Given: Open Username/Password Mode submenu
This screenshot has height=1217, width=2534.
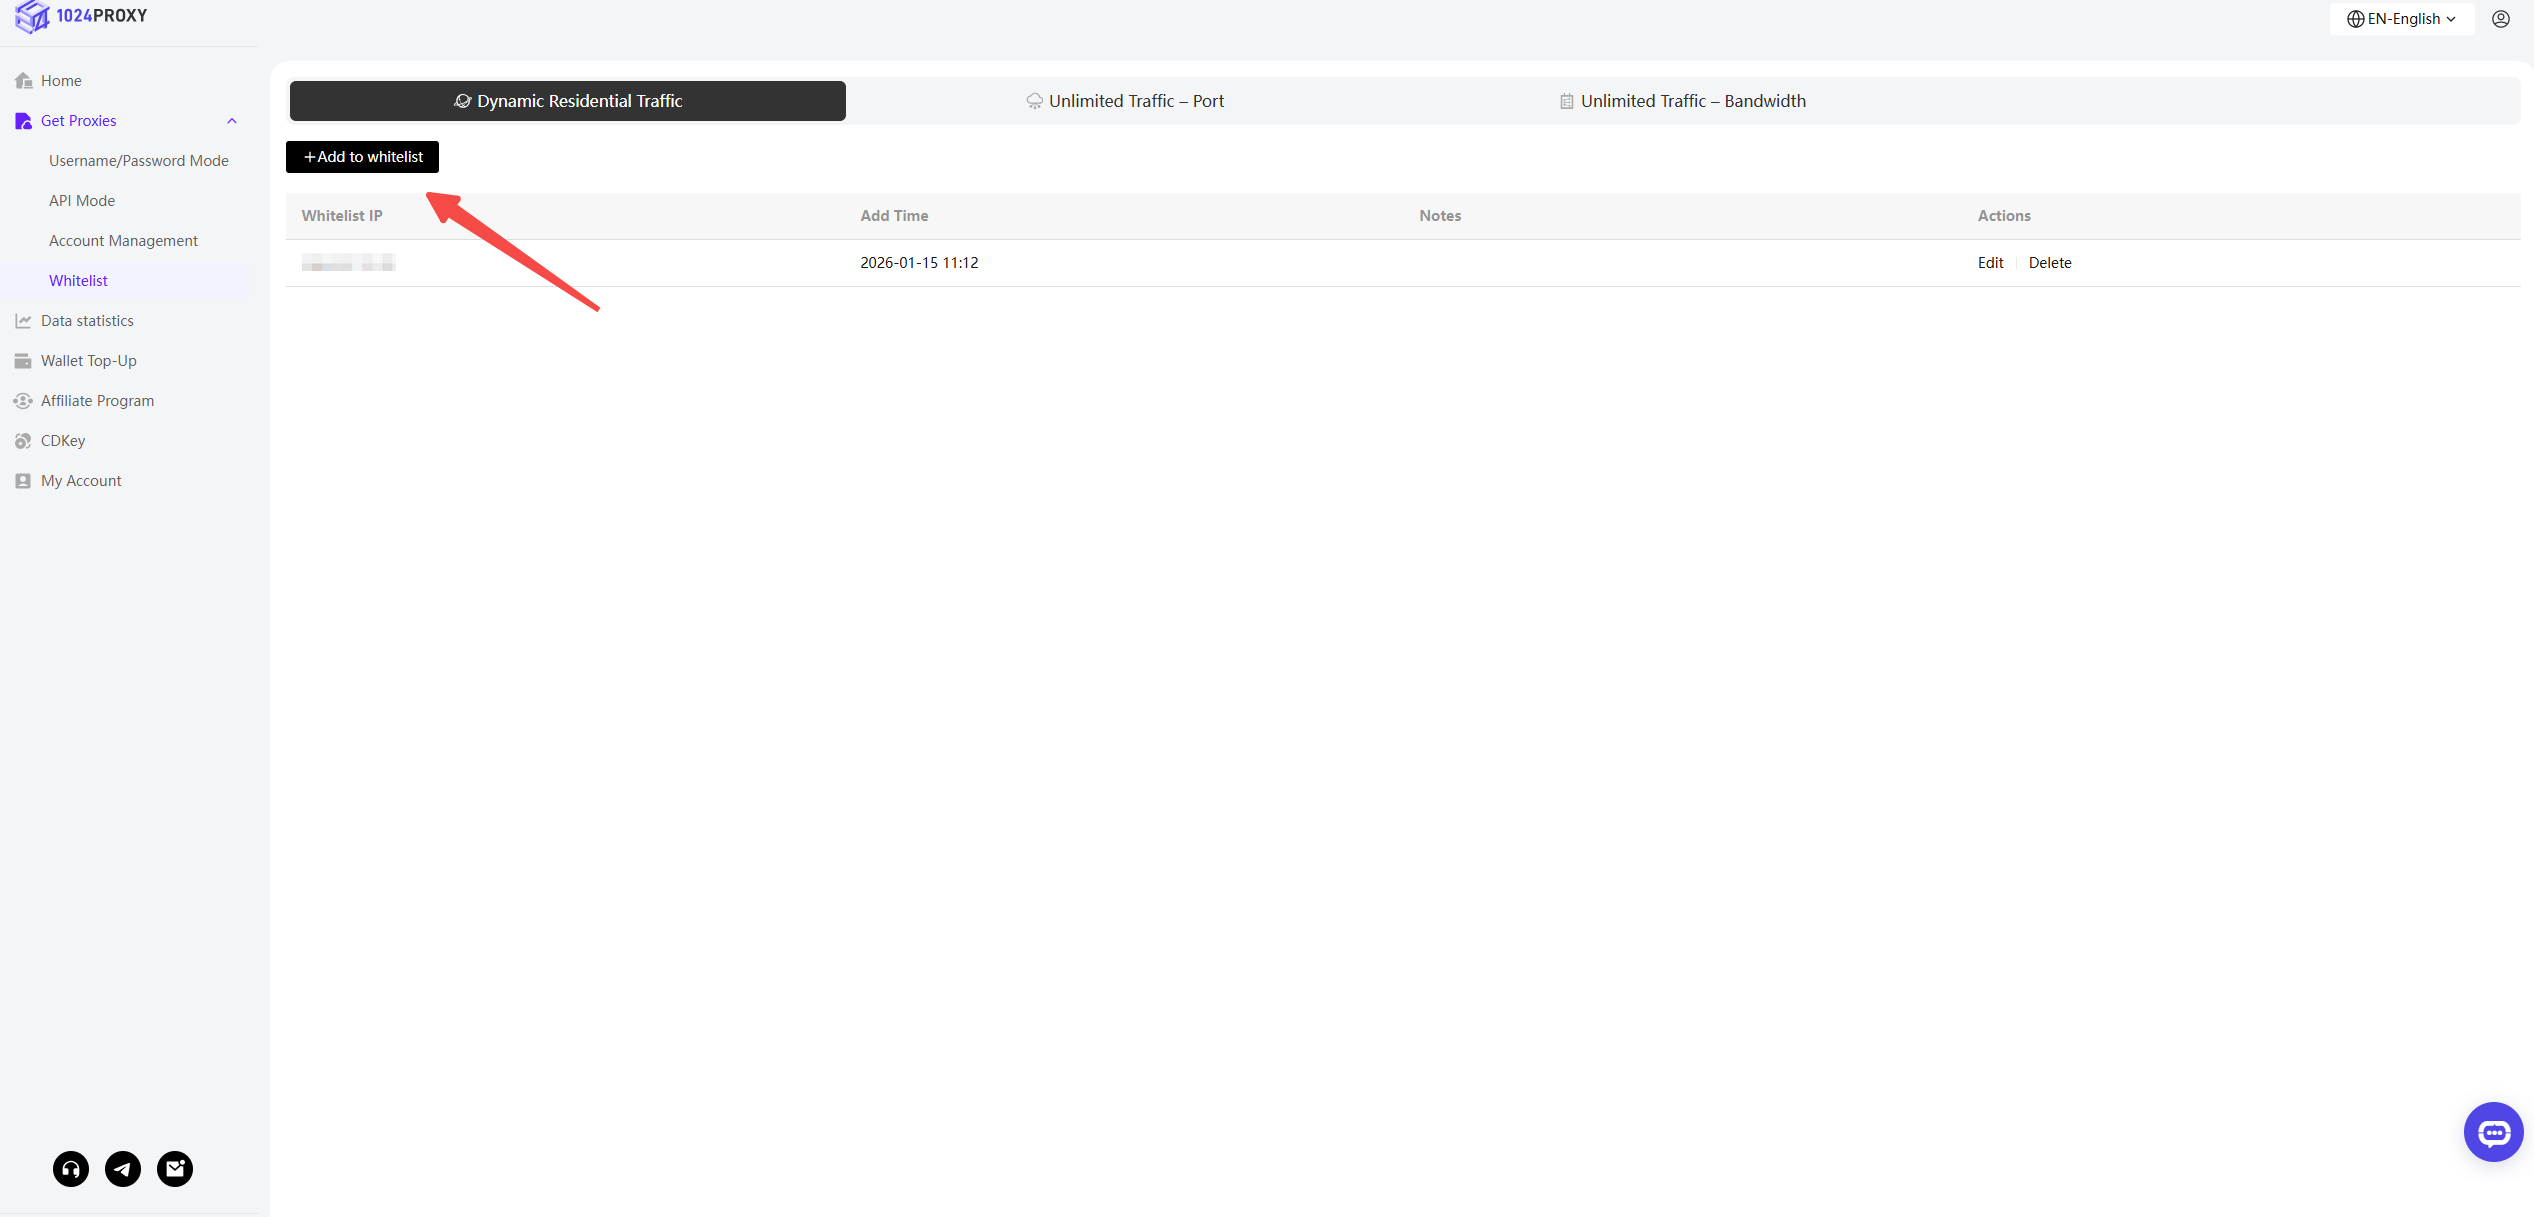Looking at the screenshot, I should click(x=139, y=161).
